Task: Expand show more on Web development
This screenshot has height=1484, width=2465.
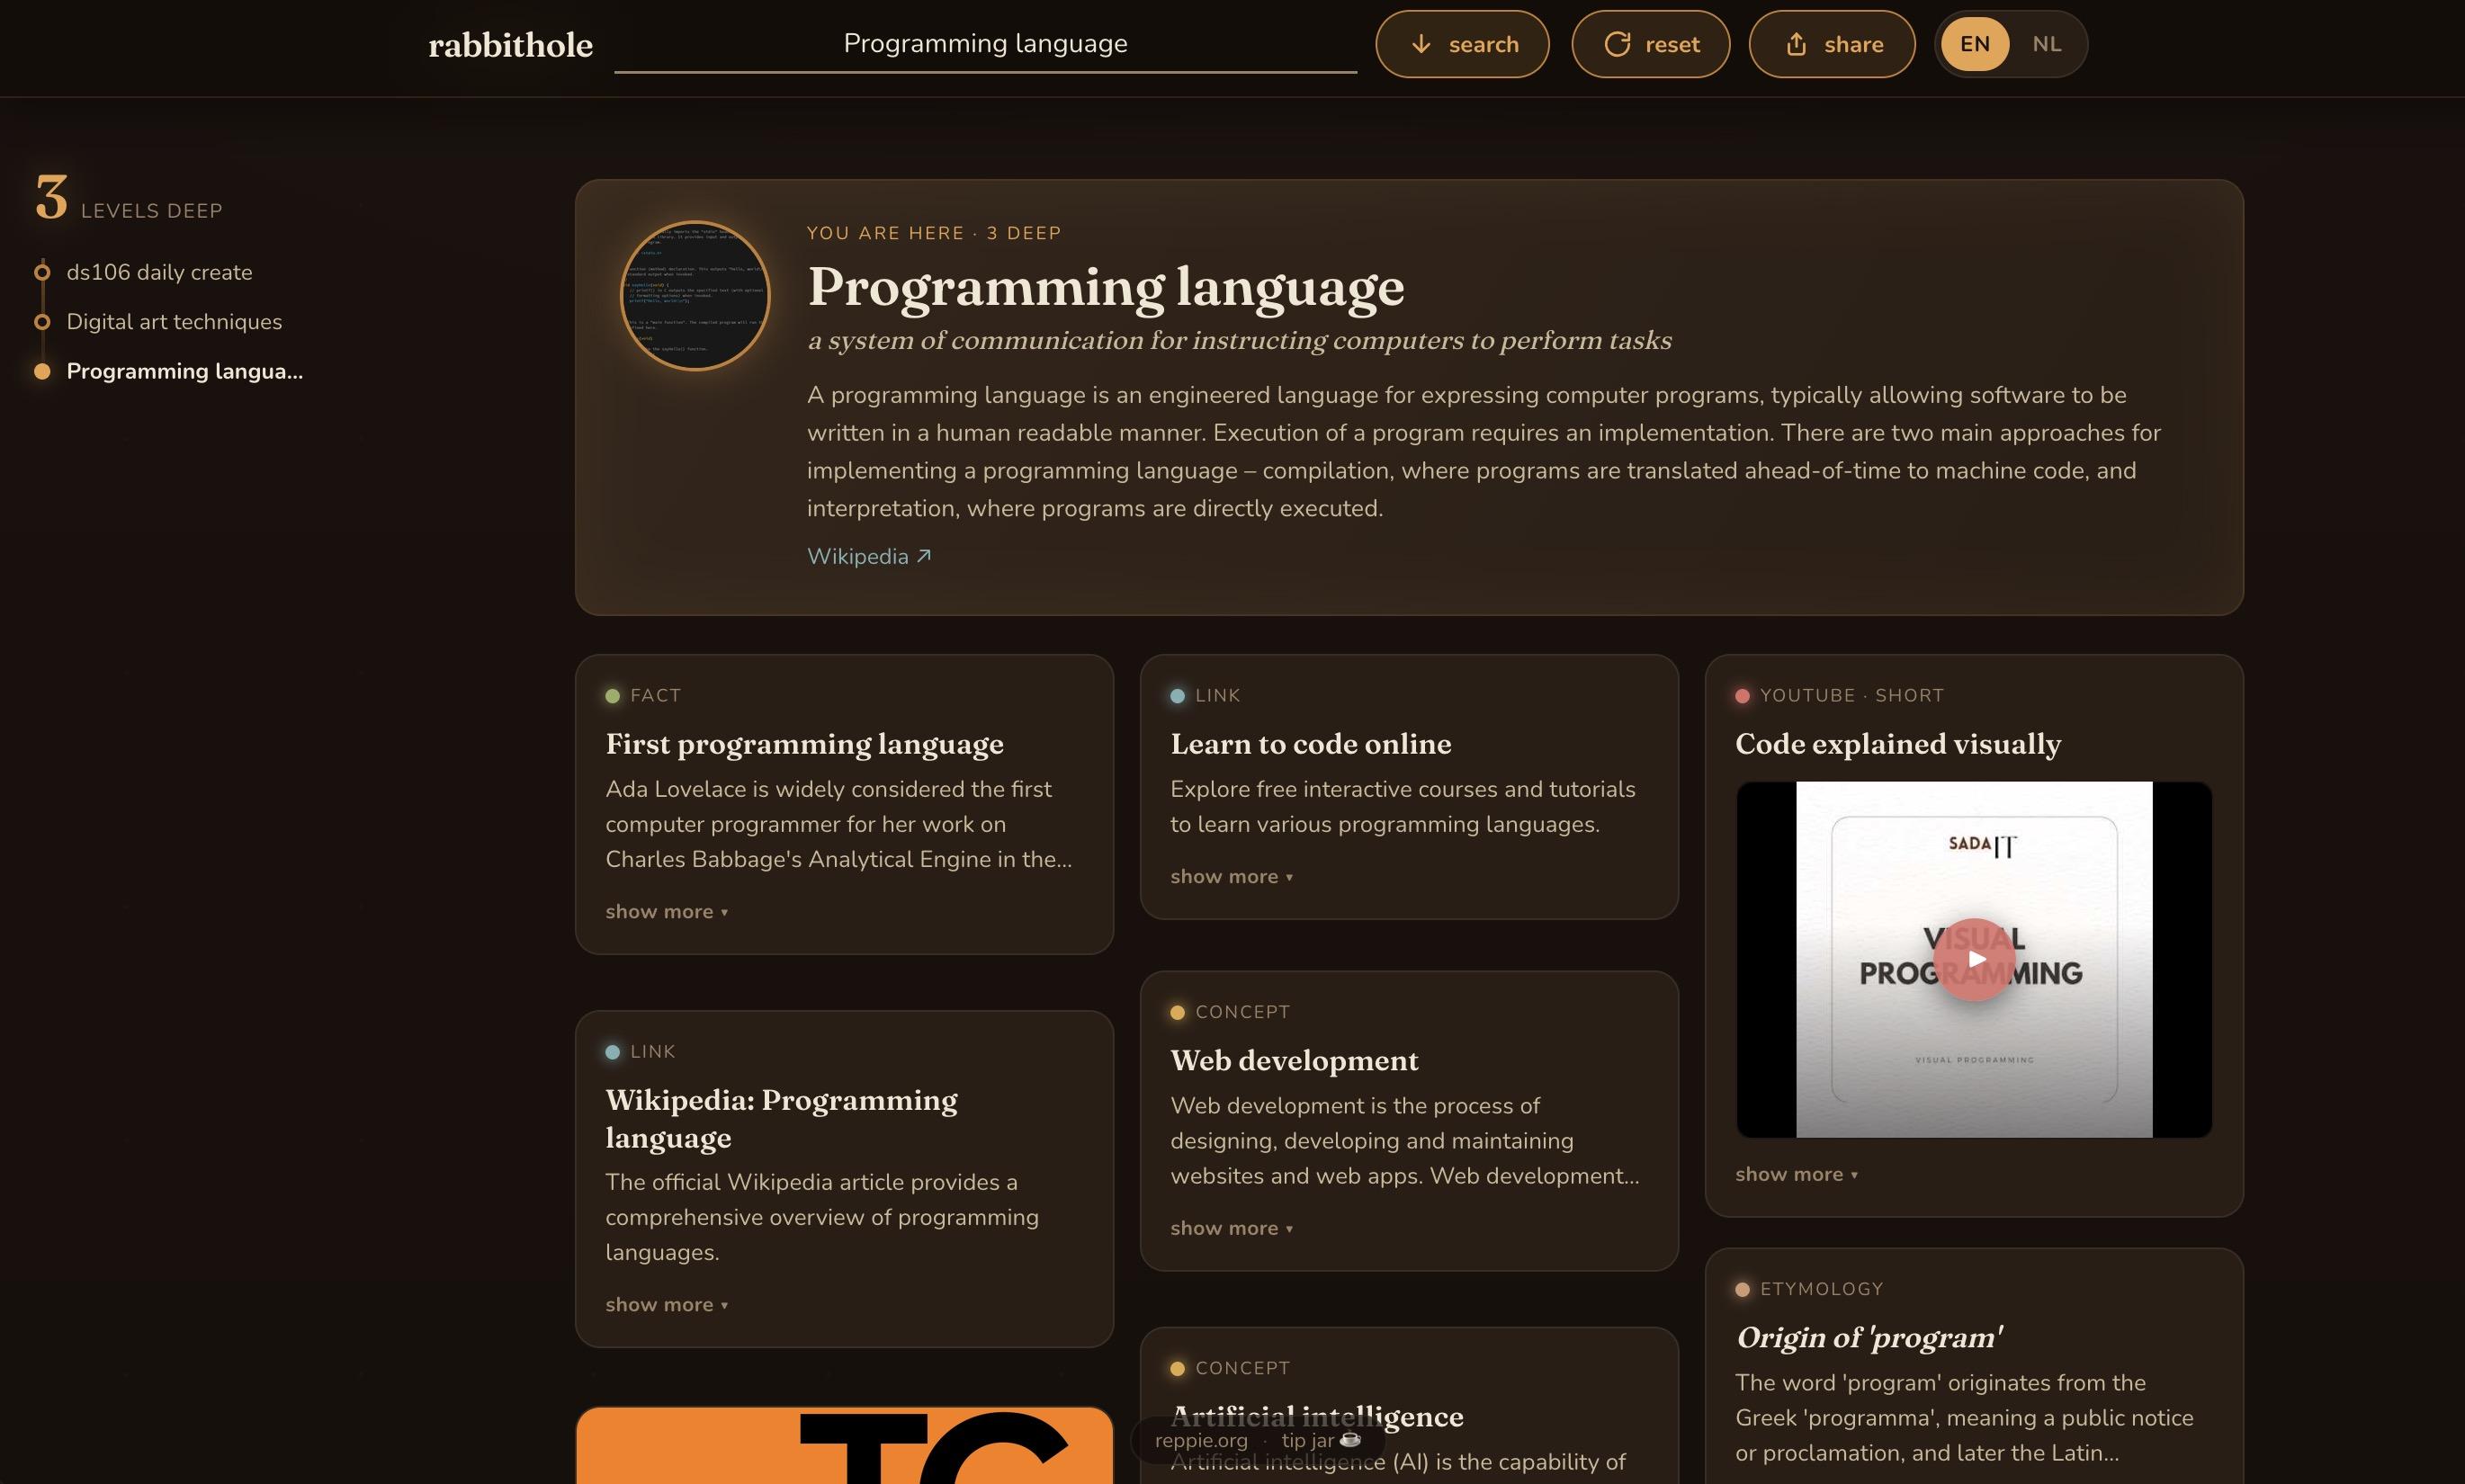Action: (1231, 1229)
